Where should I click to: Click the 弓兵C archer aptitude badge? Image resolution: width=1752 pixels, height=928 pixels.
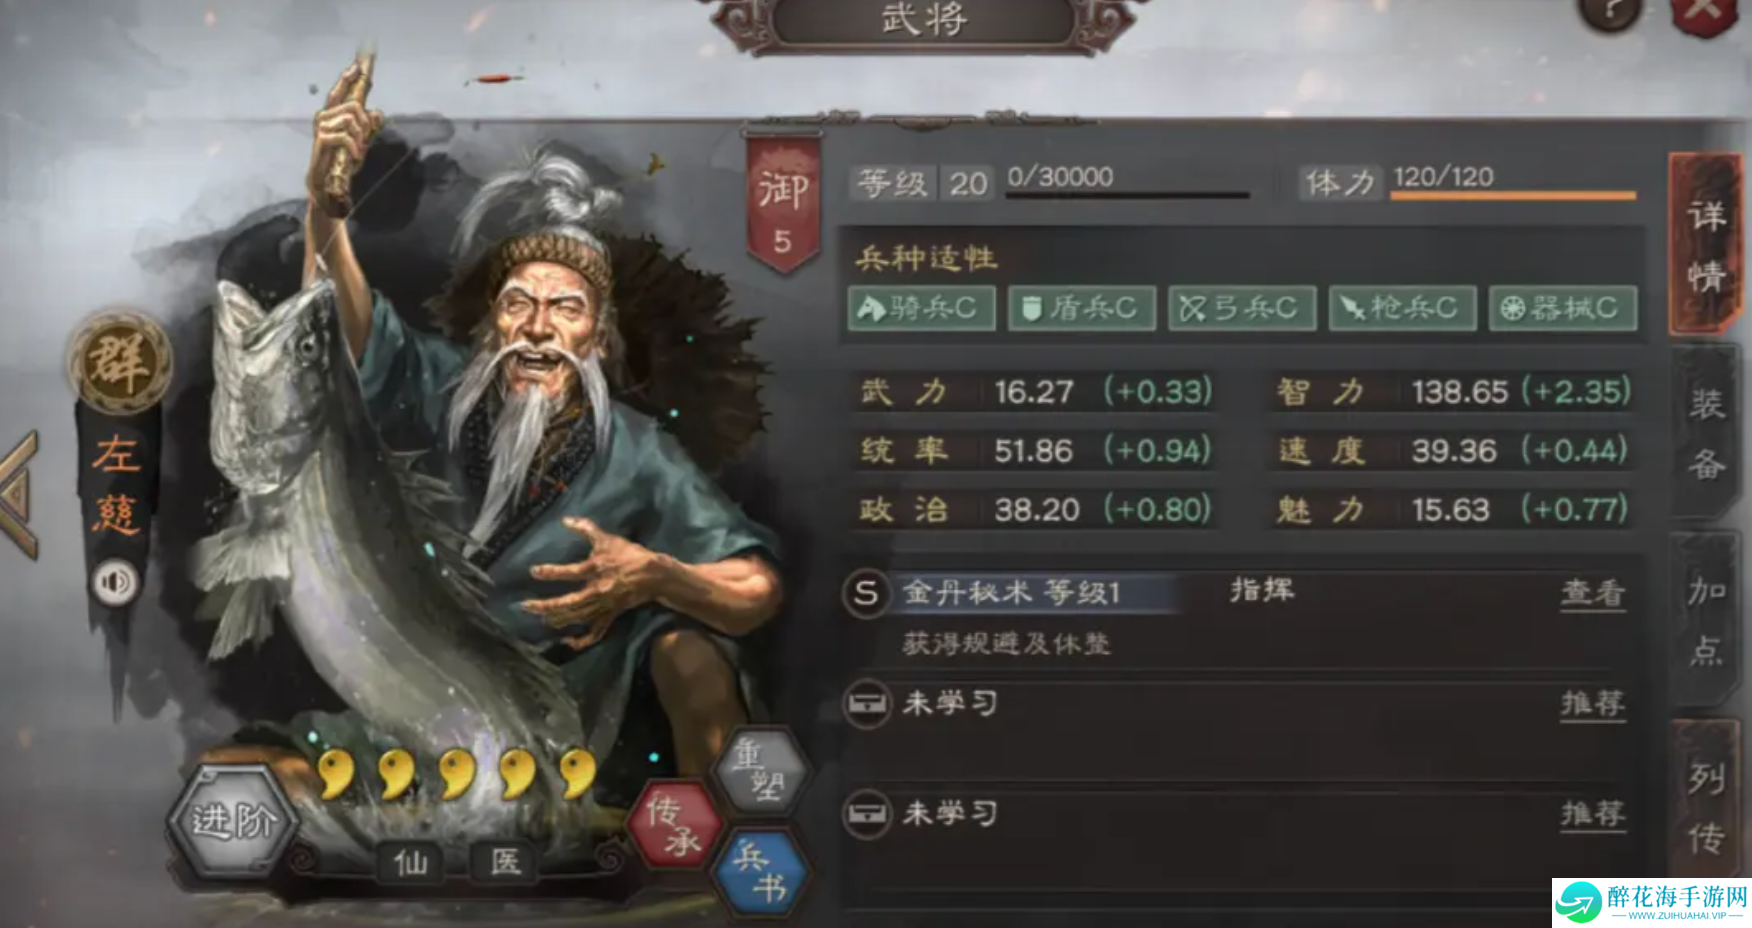point(1241,308)
